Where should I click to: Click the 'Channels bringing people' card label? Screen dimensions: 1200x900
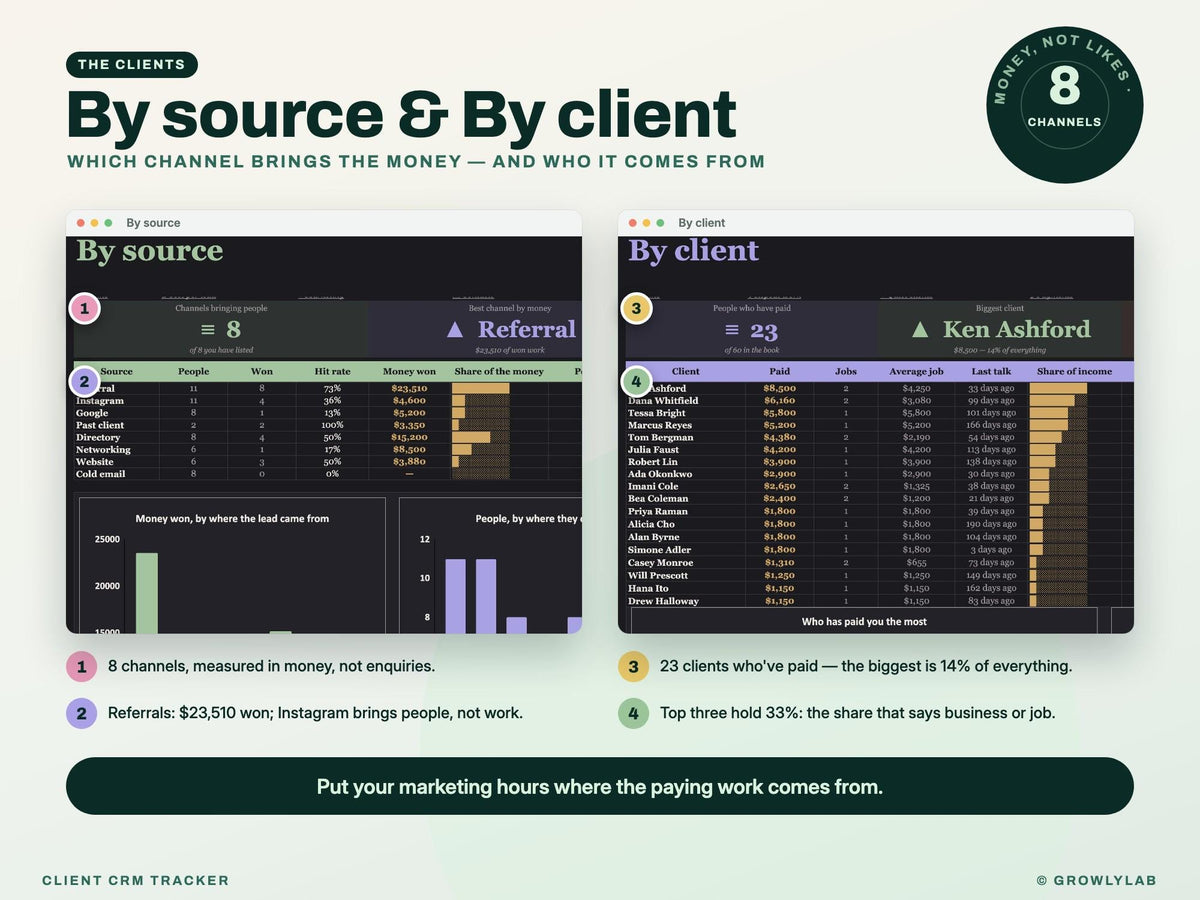tap(221, 309)
